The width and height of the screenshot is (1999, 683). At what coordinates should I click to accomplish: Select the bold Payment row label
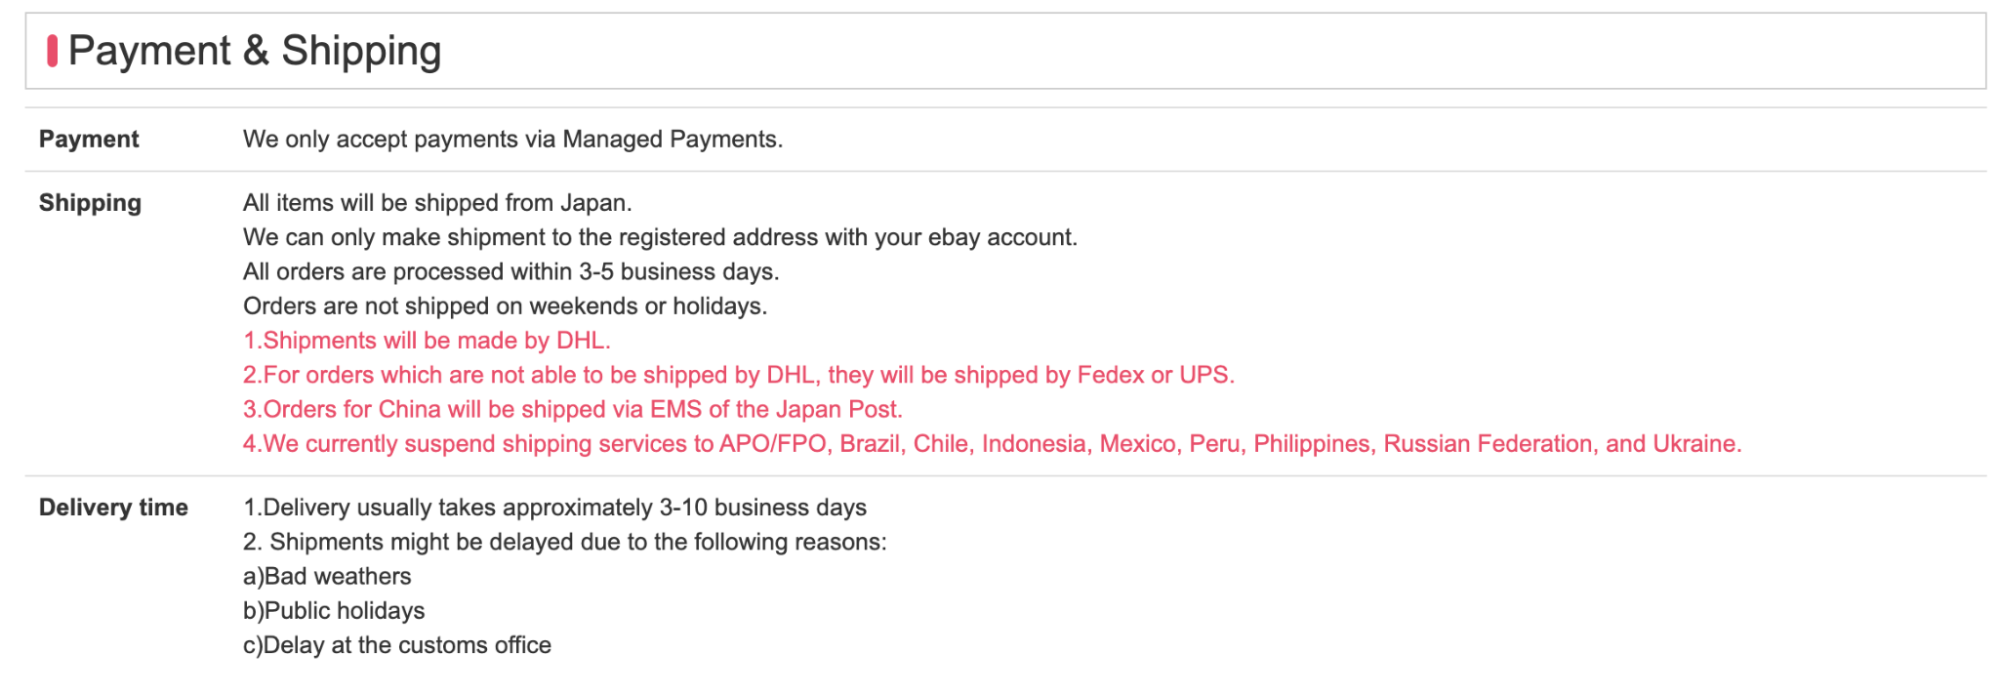click(x=89, y=139)
